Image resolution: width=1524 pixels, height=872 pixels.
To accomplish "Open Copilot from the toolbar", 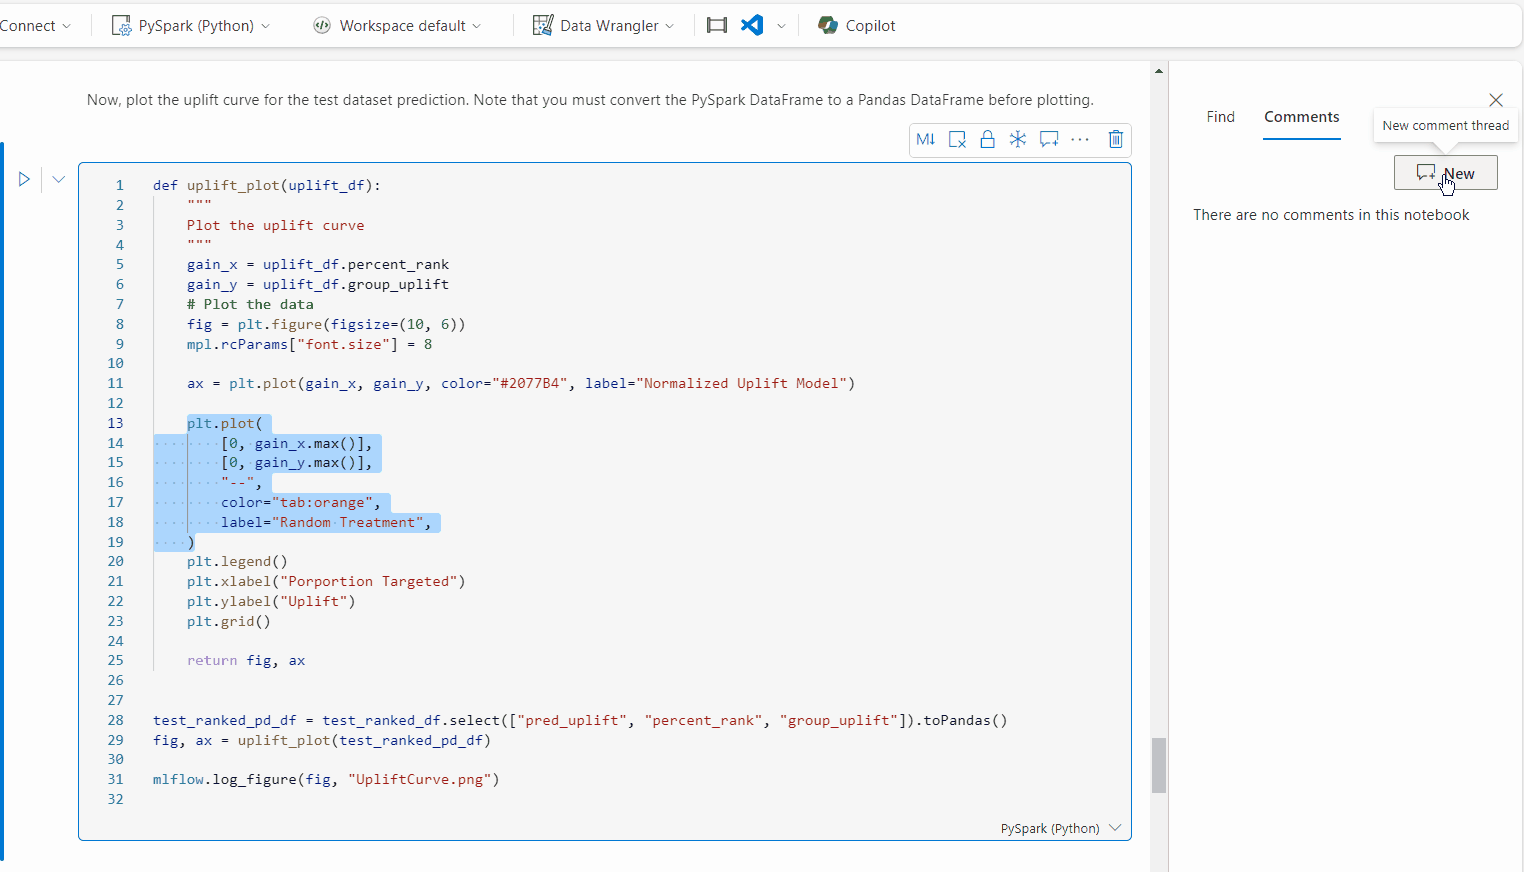I will (857, 26).
